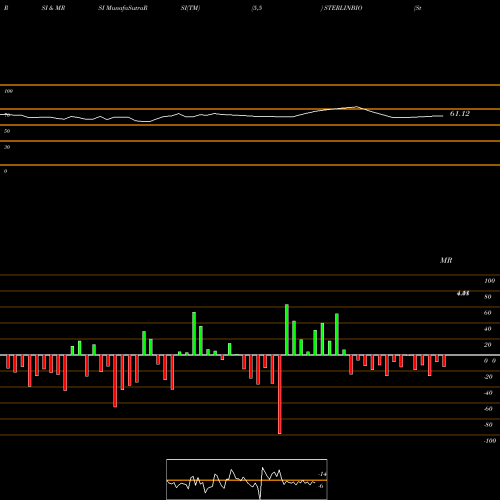Select the tallest green MR bar

click(x=287, y=330)
